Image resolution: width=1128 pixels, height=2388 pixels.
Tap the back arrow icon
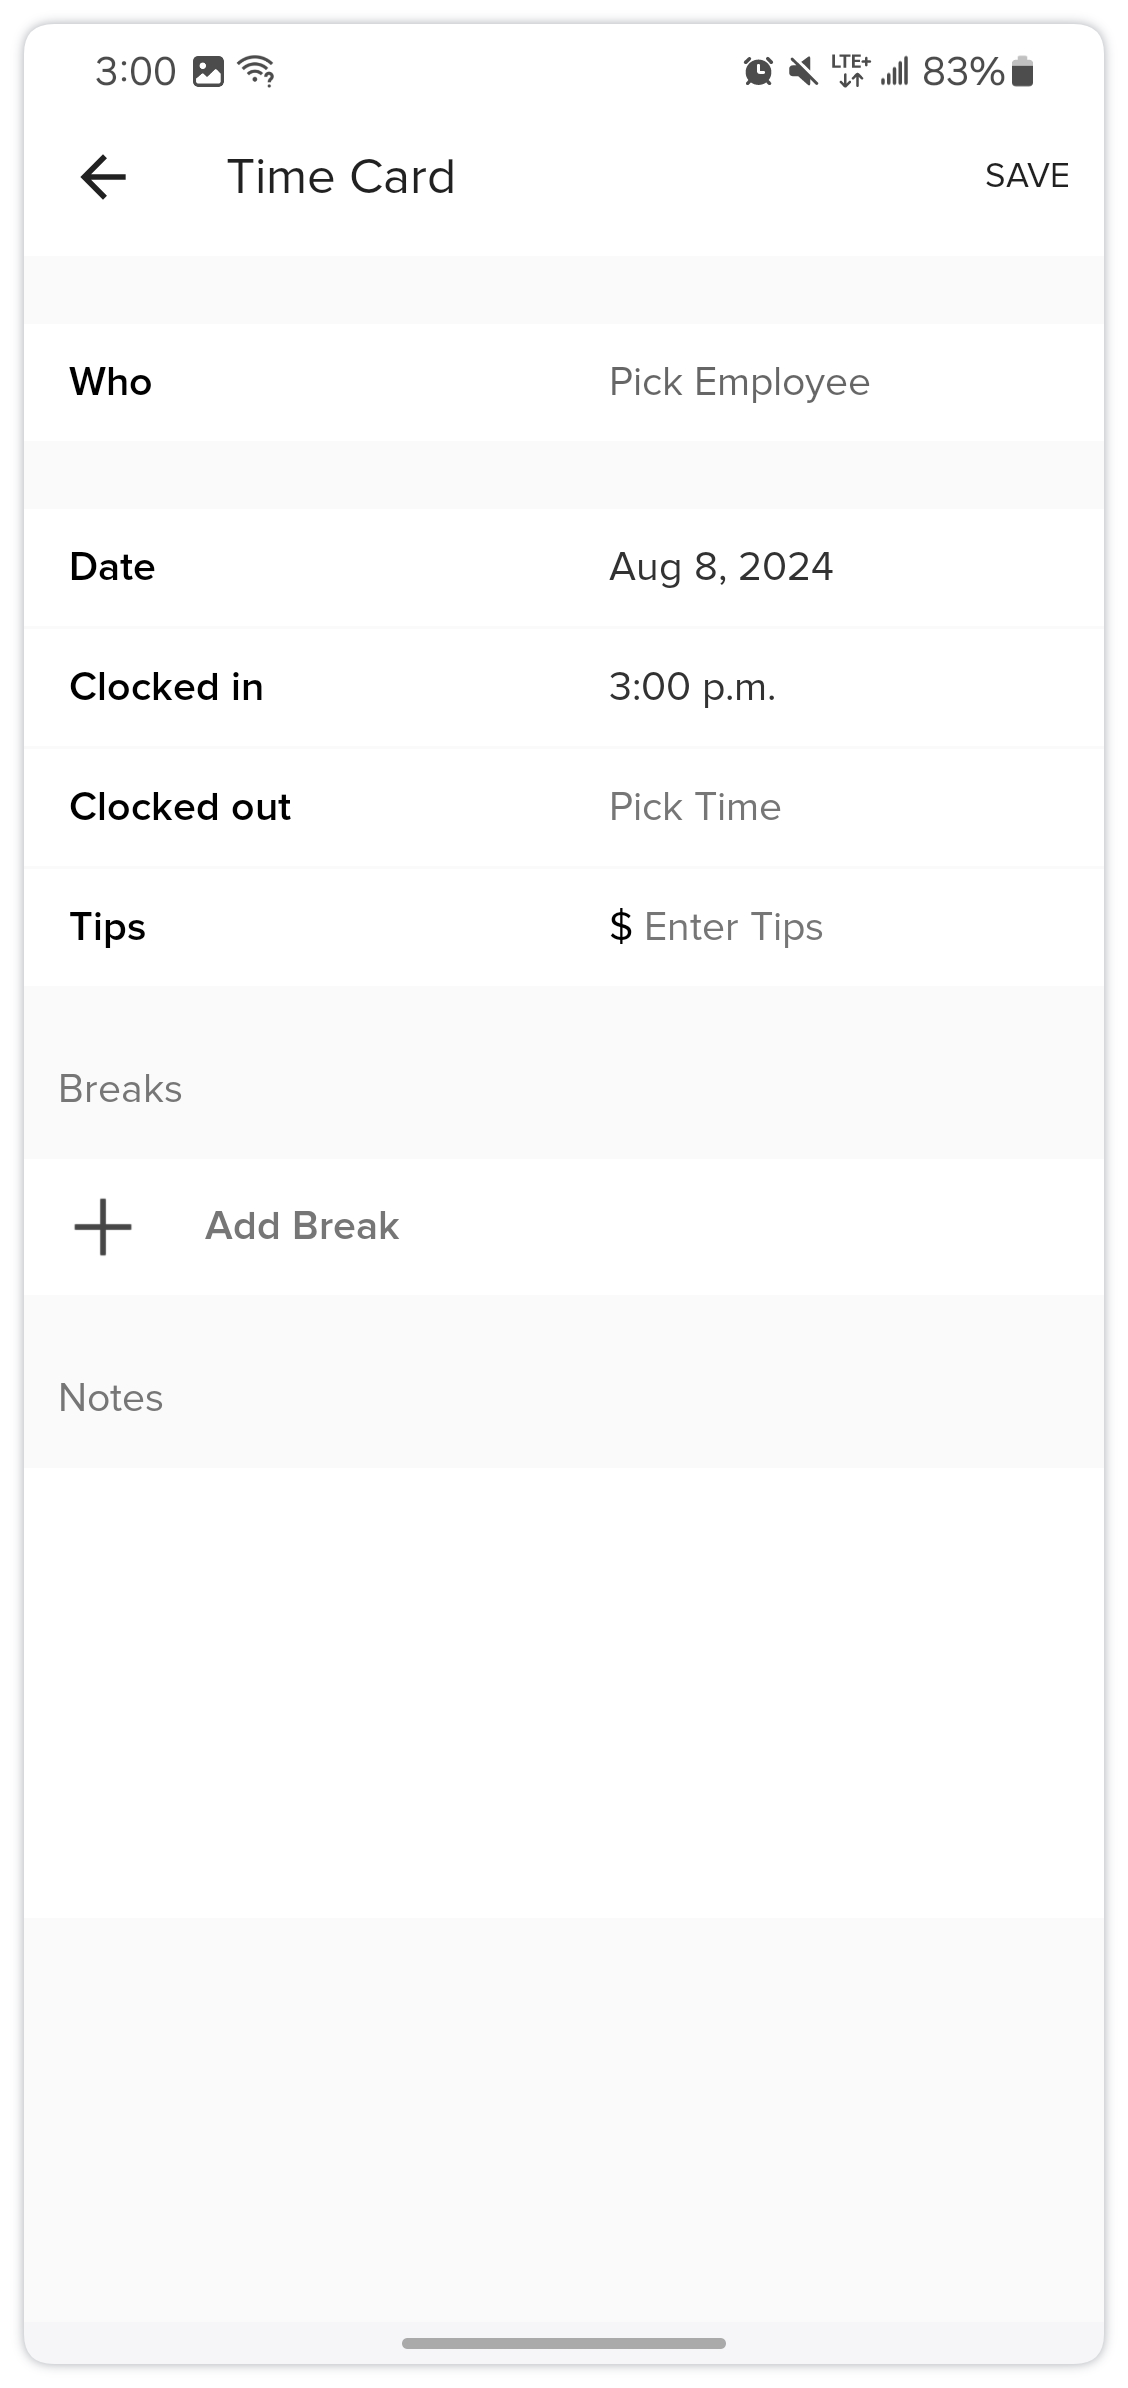tap(103, 177)
